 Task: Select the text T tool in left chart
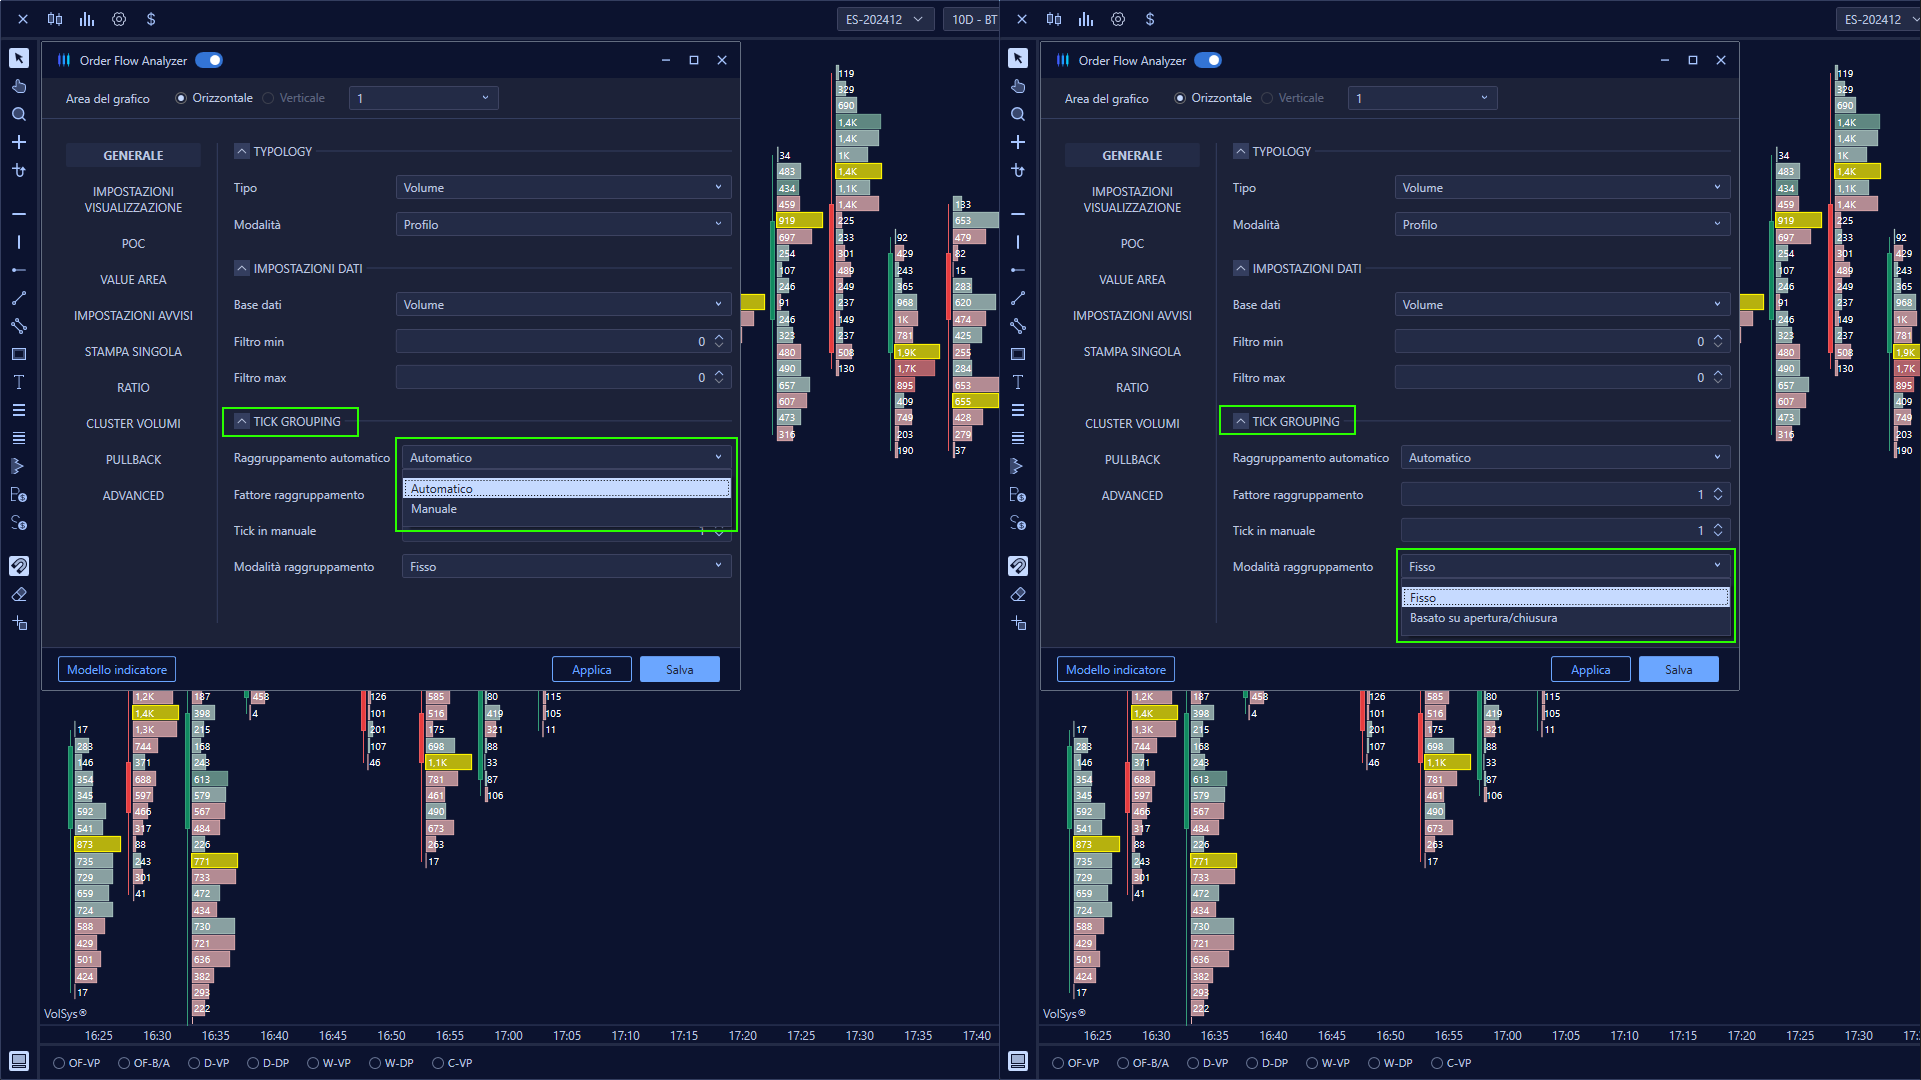(x=19, y=382)
